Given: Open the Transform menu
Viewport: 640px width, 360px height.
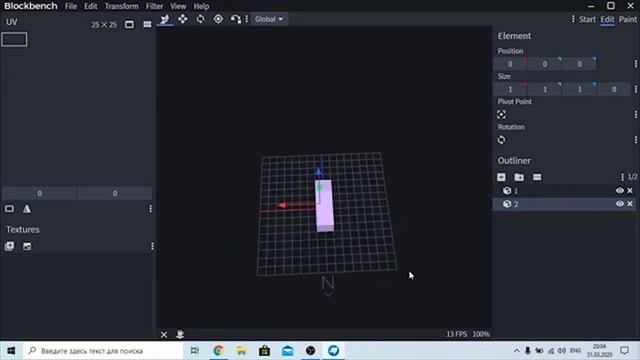Looking at the screenshot, I should pos(122,6).
